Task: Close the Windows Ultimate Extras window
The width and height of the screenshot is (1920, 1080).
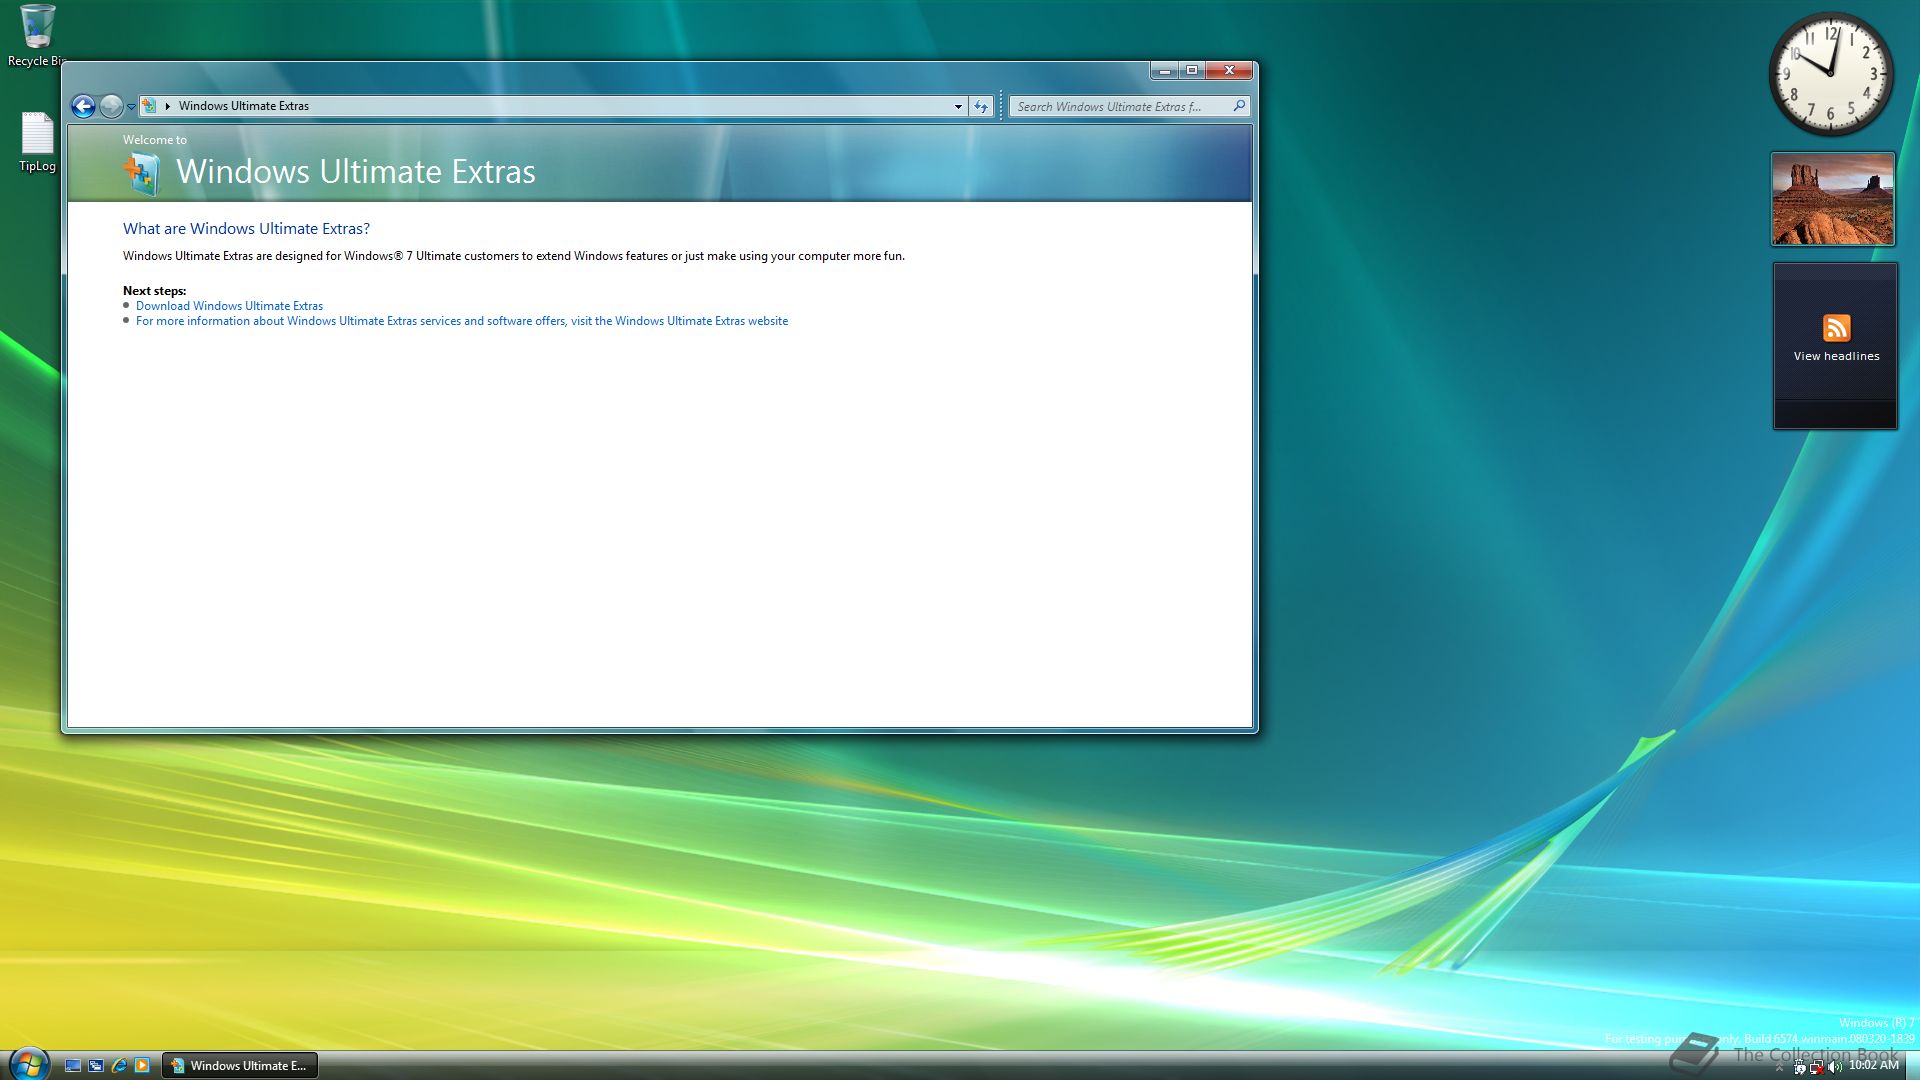Action: (1230, 70)
